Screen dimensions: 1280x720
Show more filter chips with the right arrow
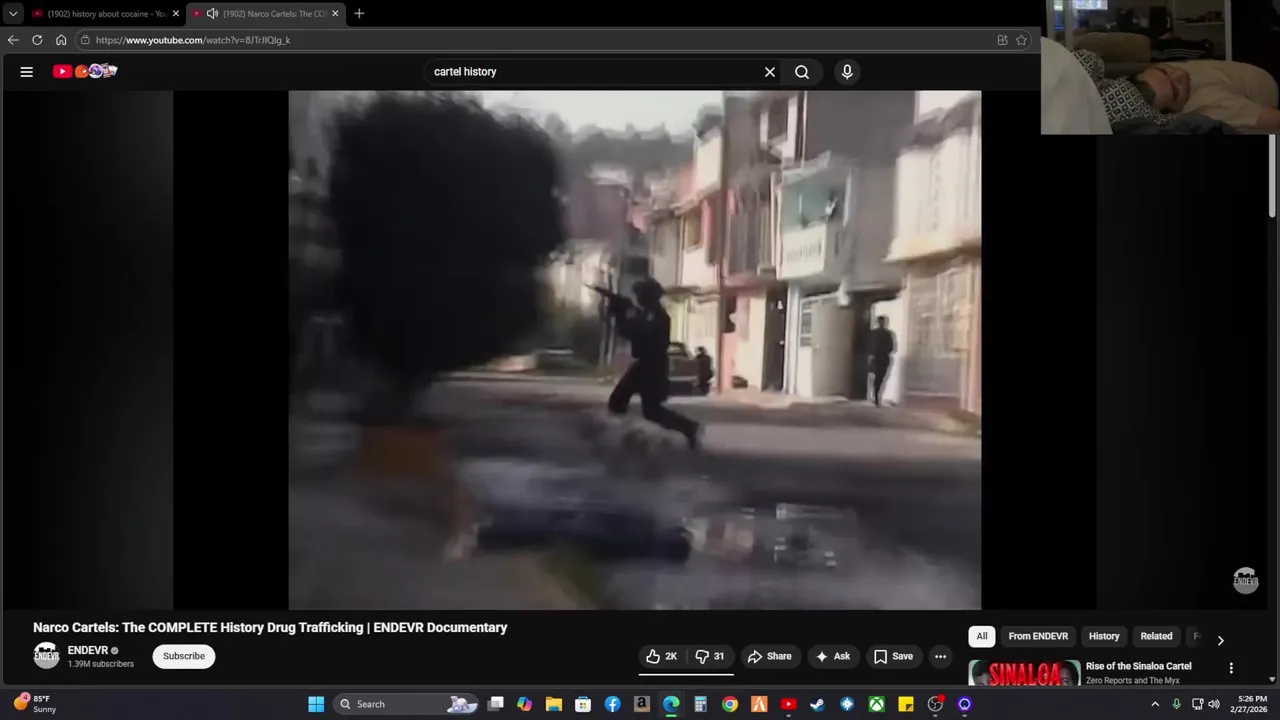coord(1220,640)
